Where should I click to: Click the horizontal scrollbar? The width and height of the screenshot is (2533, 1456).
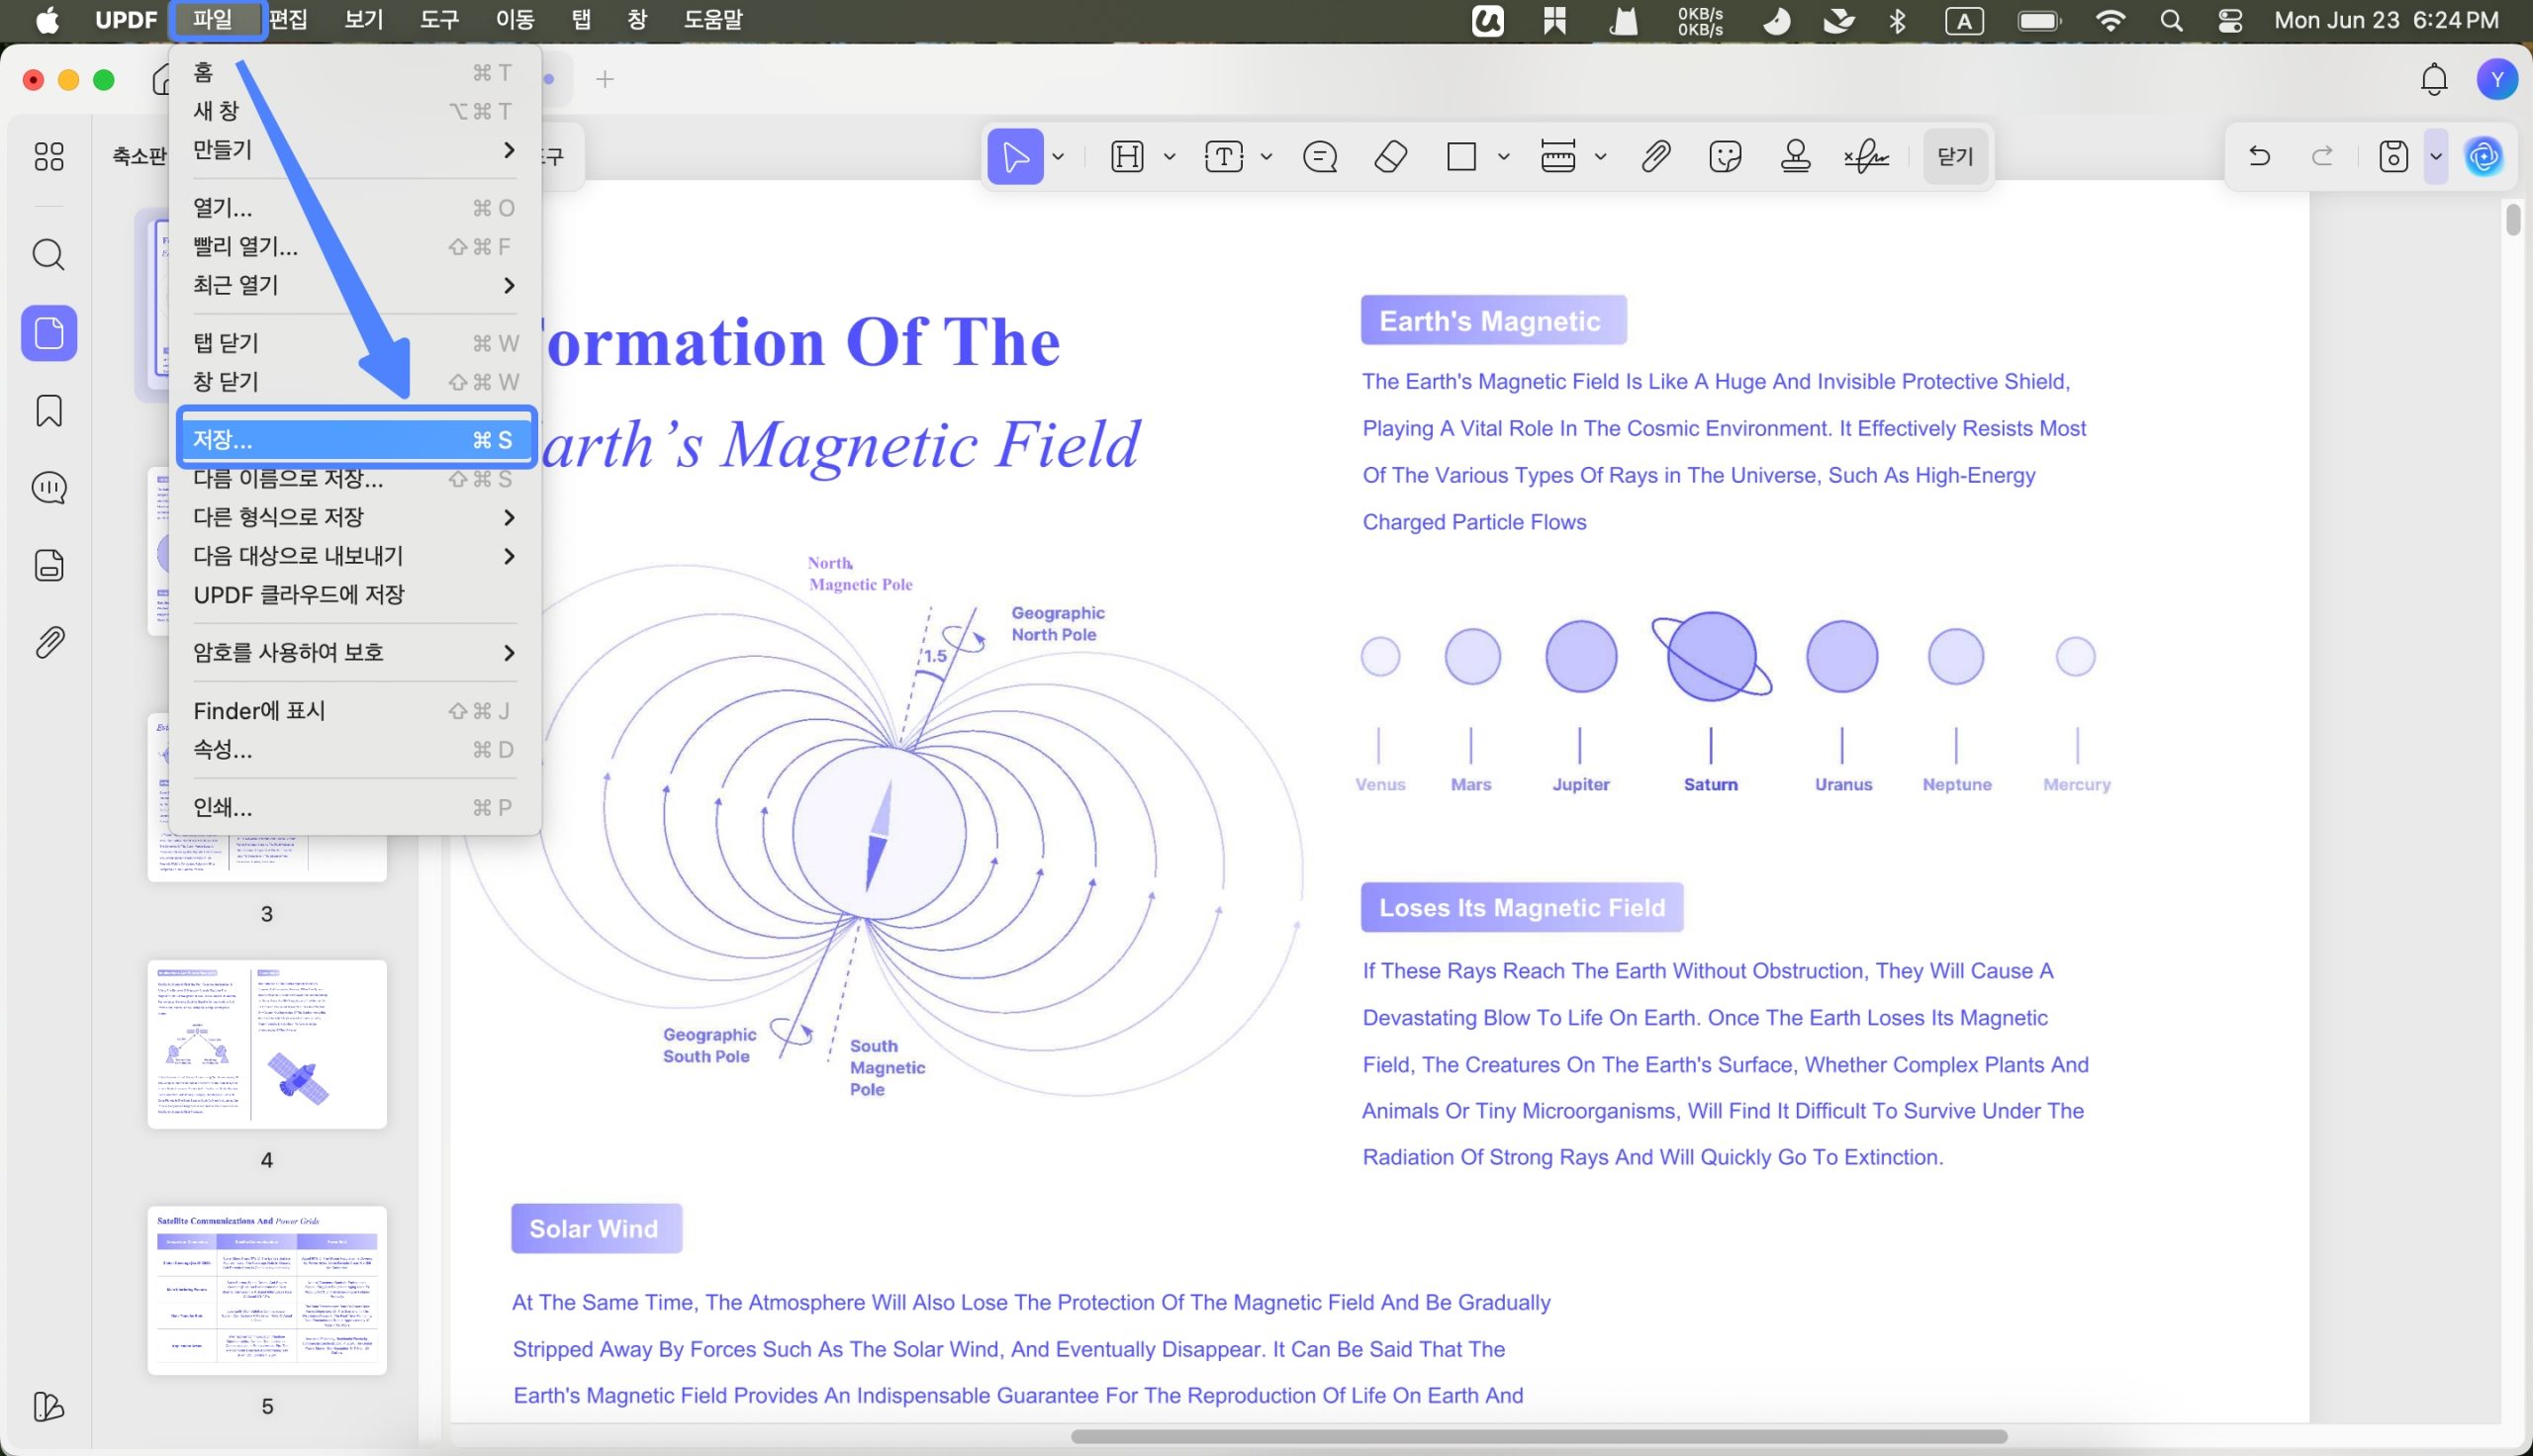coord(1538,1437)
